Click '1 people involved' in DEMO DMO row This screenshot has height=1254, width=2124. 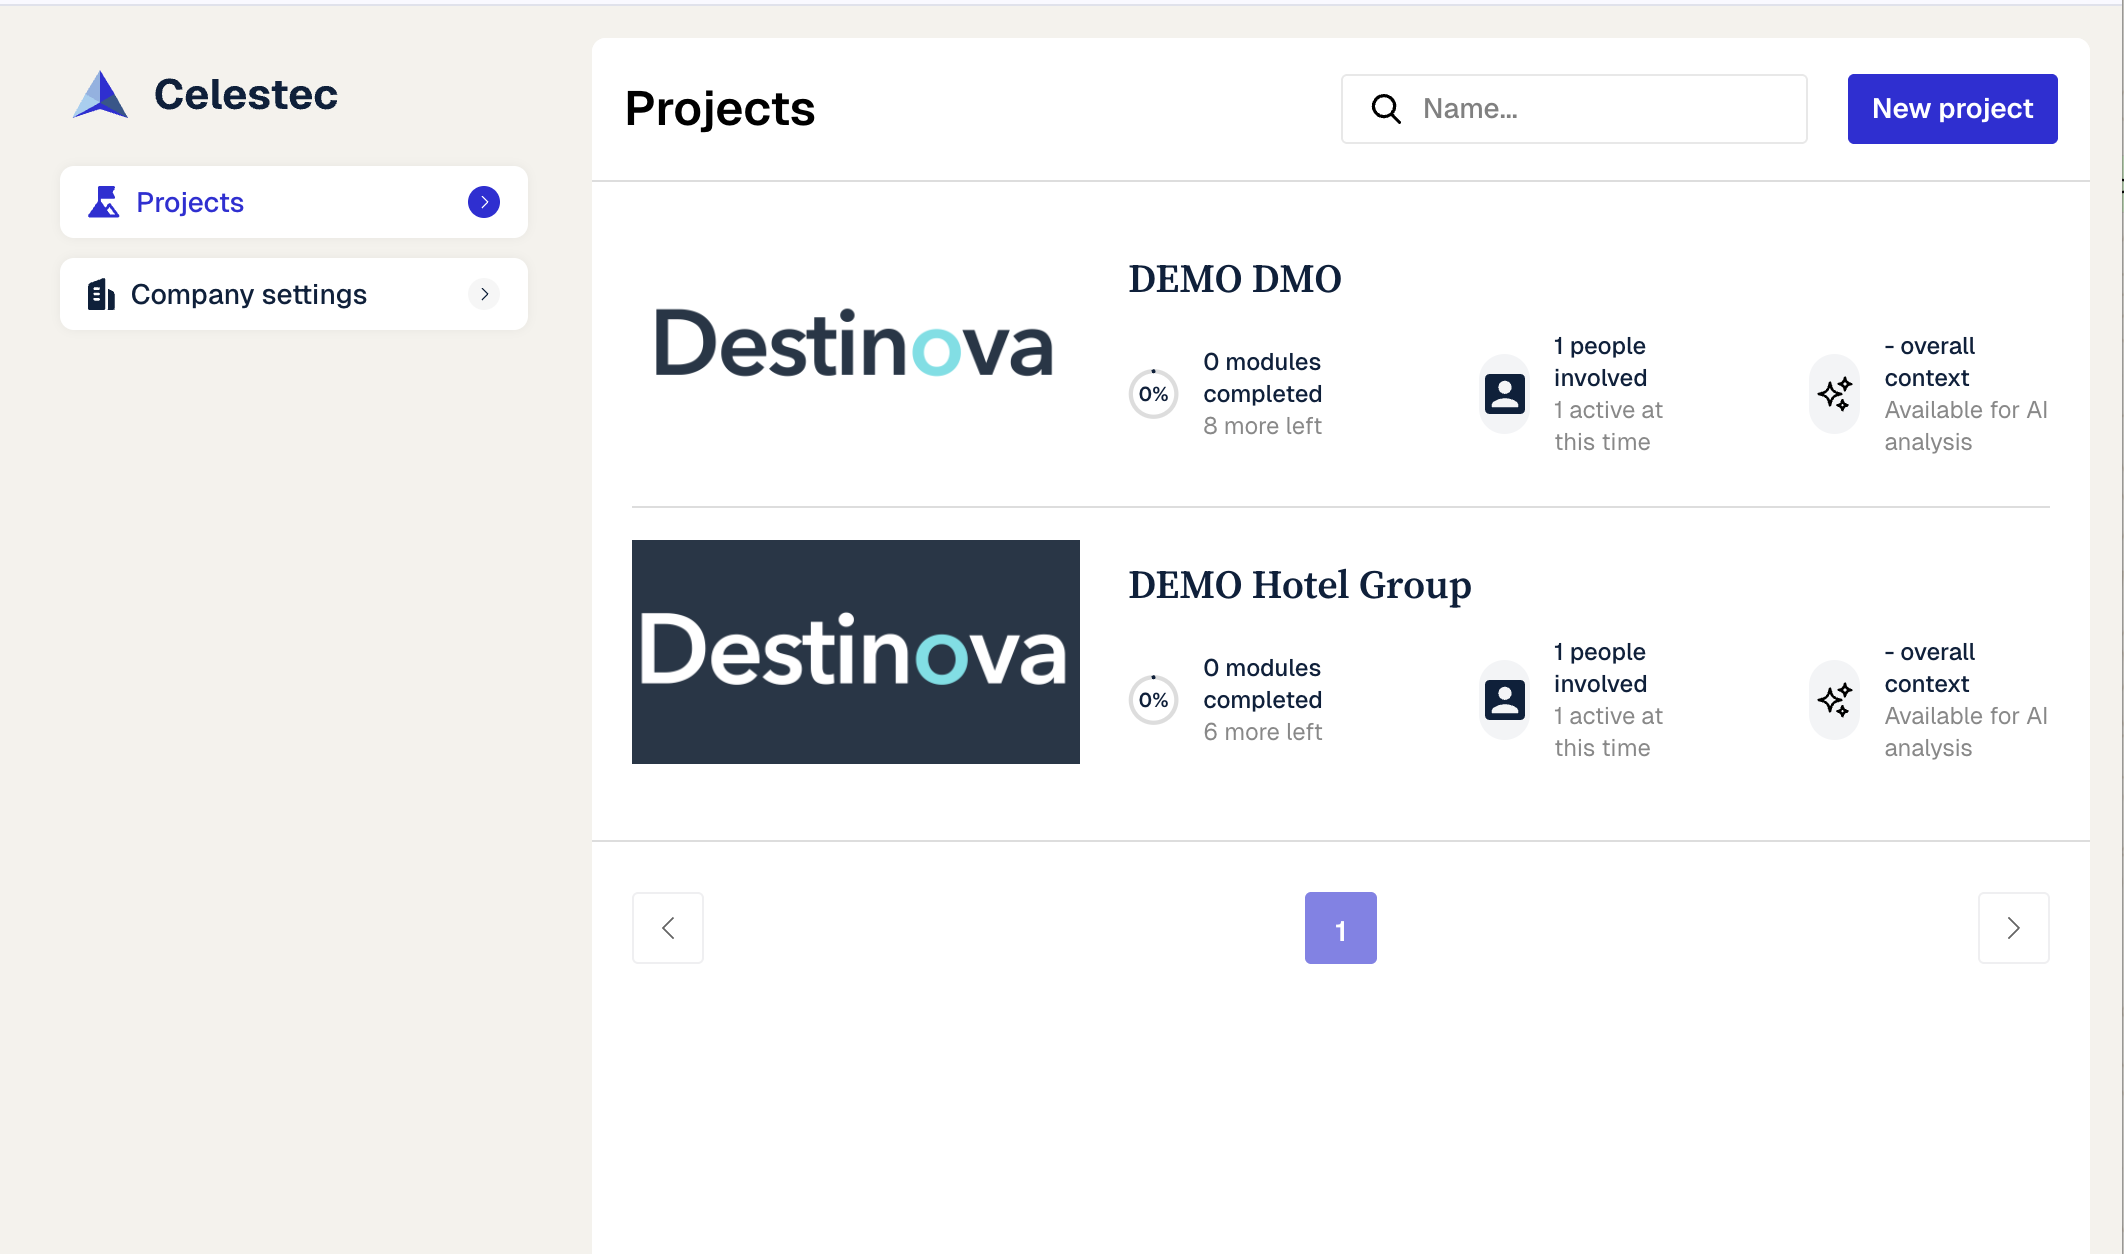click(x=1600, y=362)
